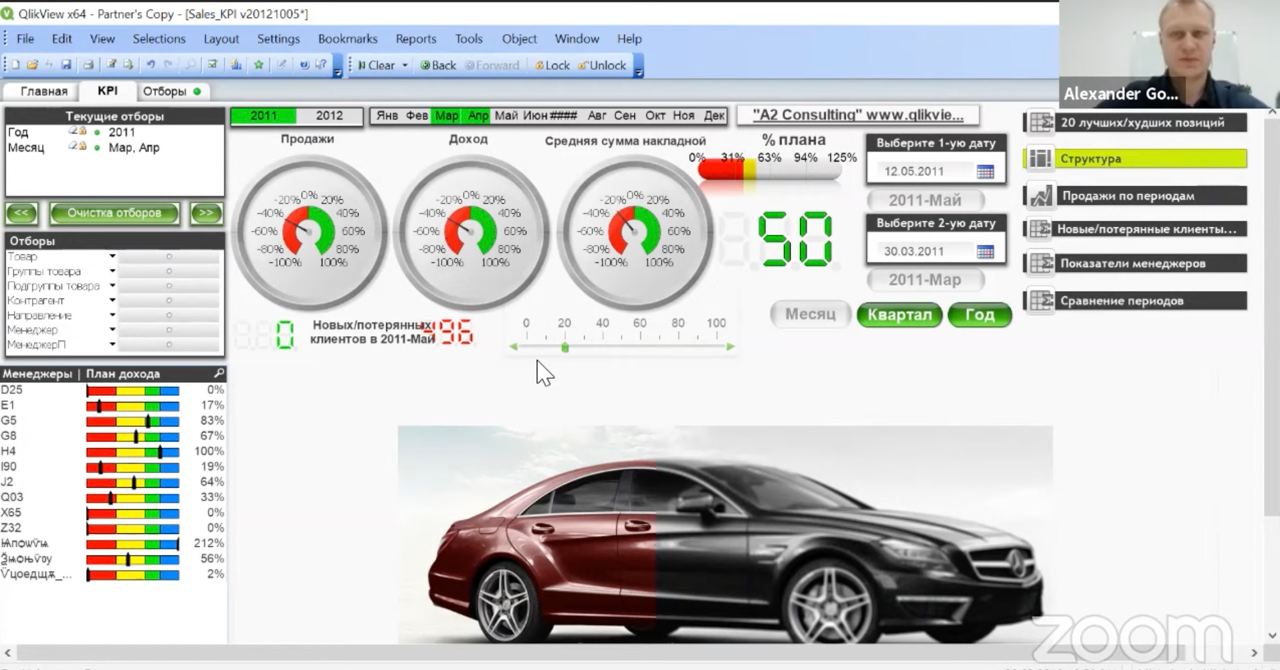Image resolution: width=1280 pixels, height=670 pixels.
Task: Select the Месяц period button
Action: tap(810, 314)
